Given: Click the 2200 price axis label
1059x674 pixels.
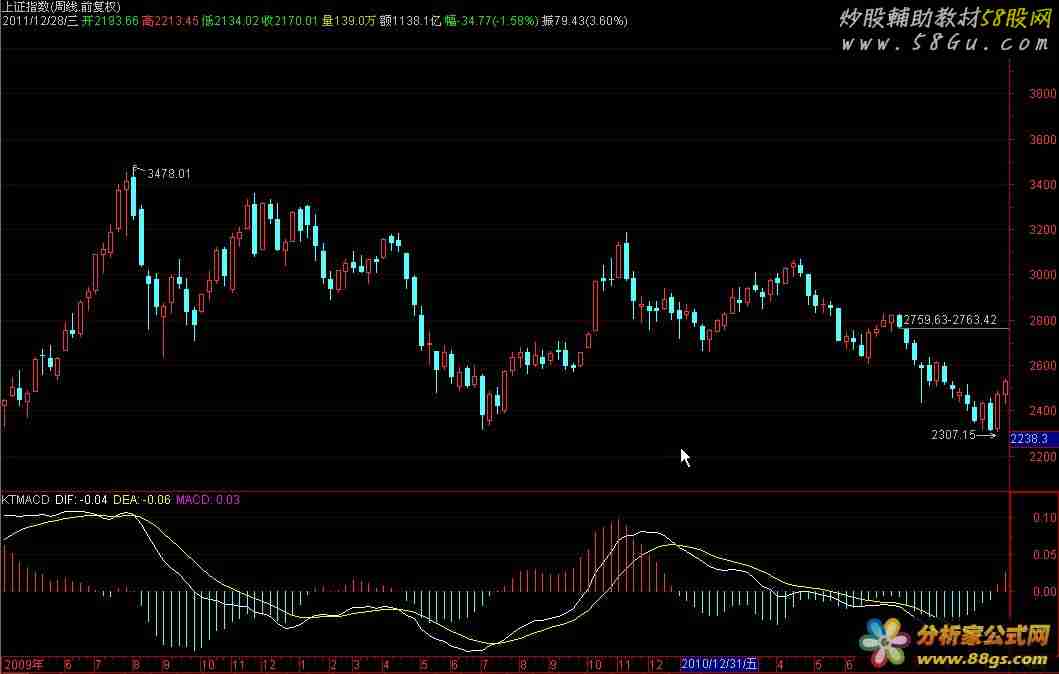Looking at the screenshot, I should (x=1043, y=457).
